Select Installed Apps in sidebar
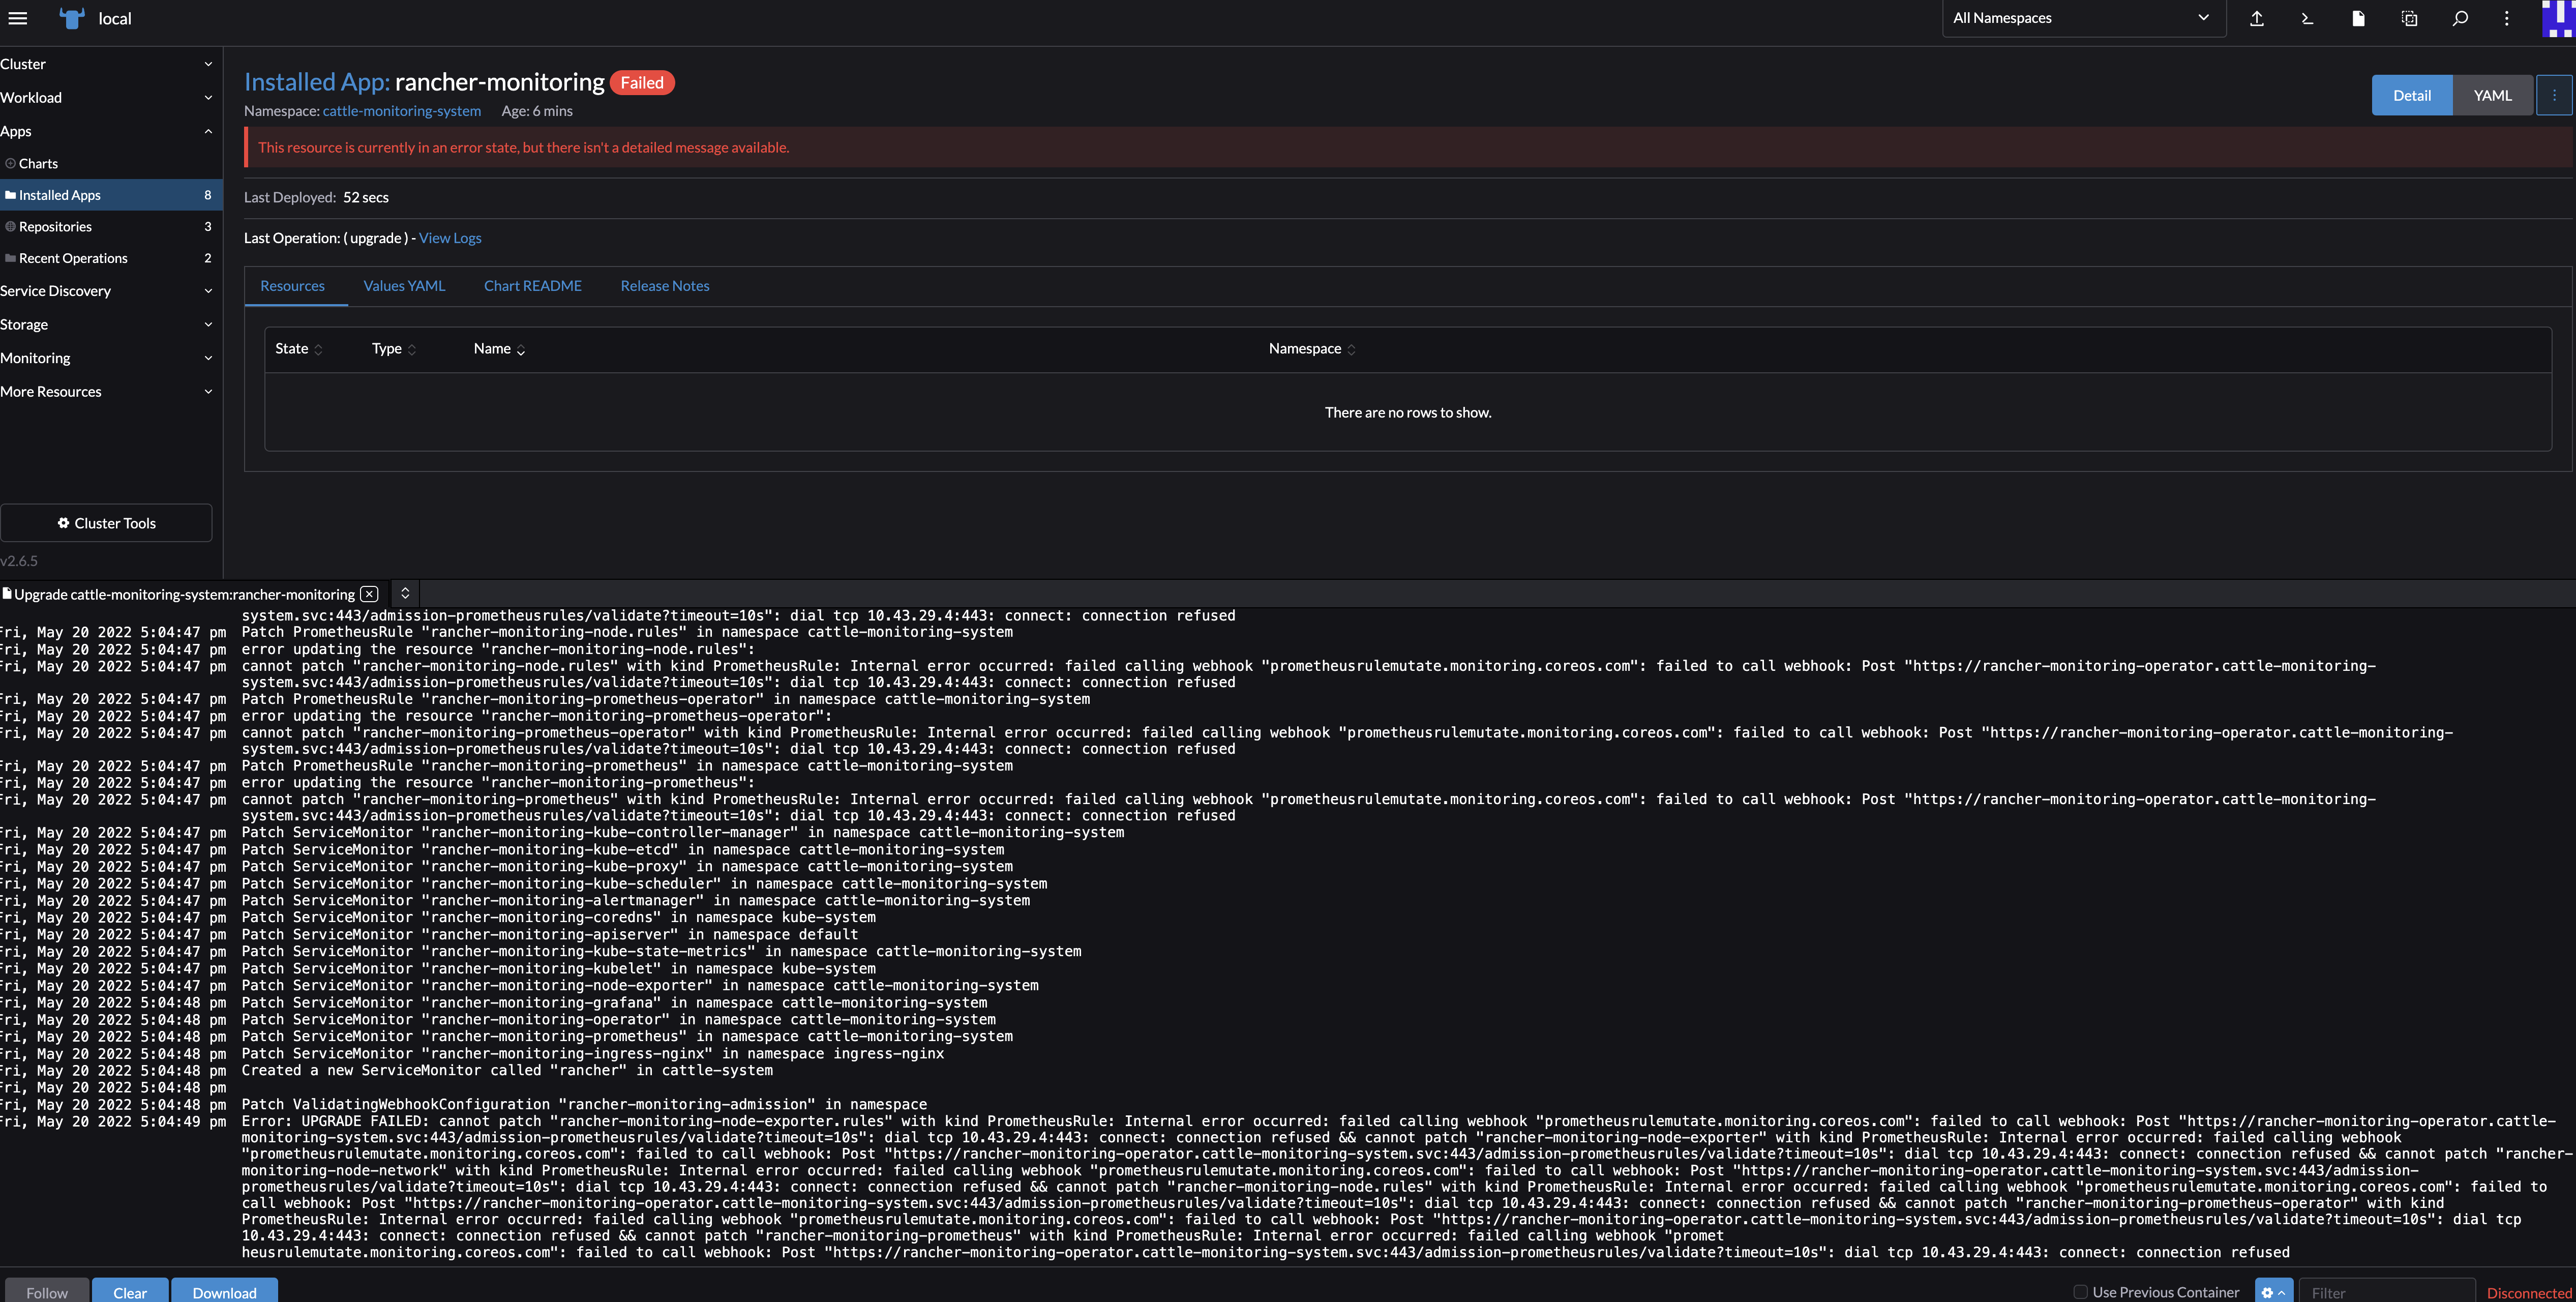This screenshot has height=1302, width=2576. (x=110, y=195)
